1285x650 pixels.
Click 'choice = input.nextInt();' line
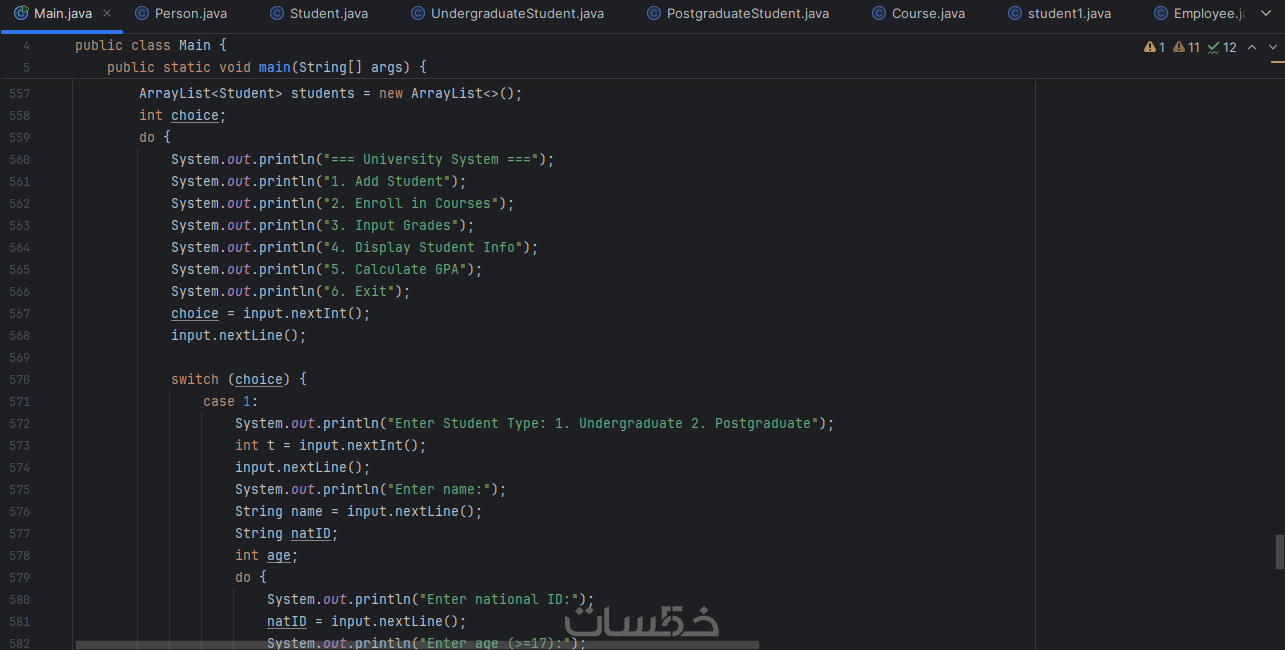pos(271,313)
